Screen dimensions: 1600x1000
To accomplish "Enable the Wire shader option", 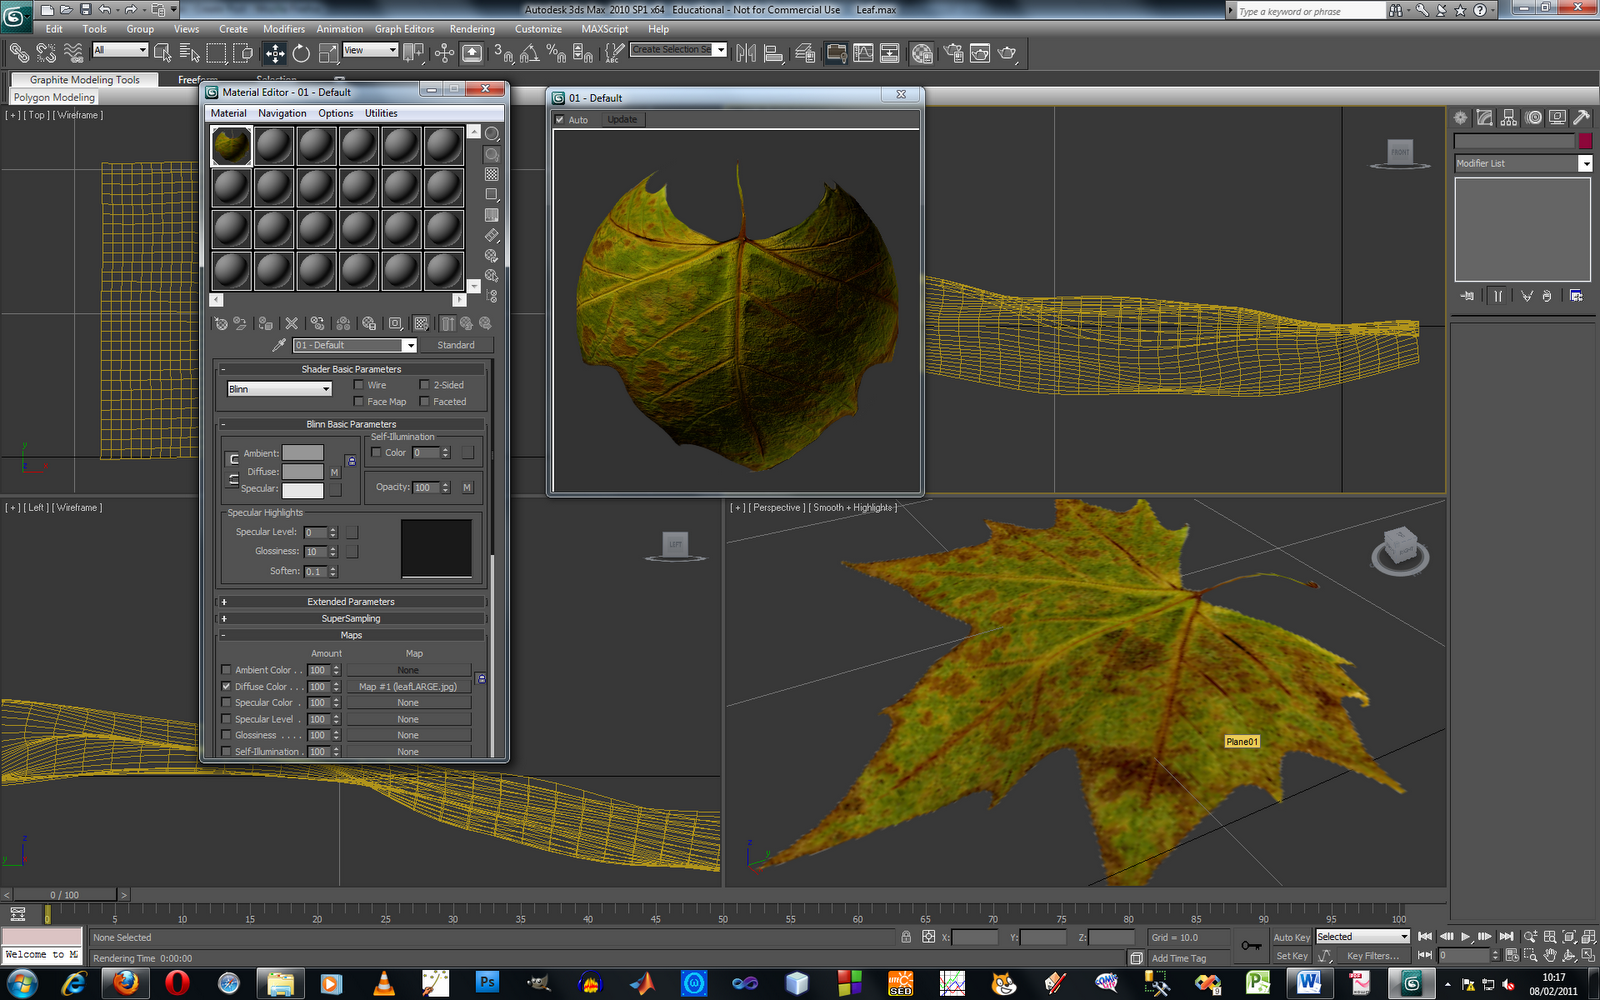I will pos(359,385).
